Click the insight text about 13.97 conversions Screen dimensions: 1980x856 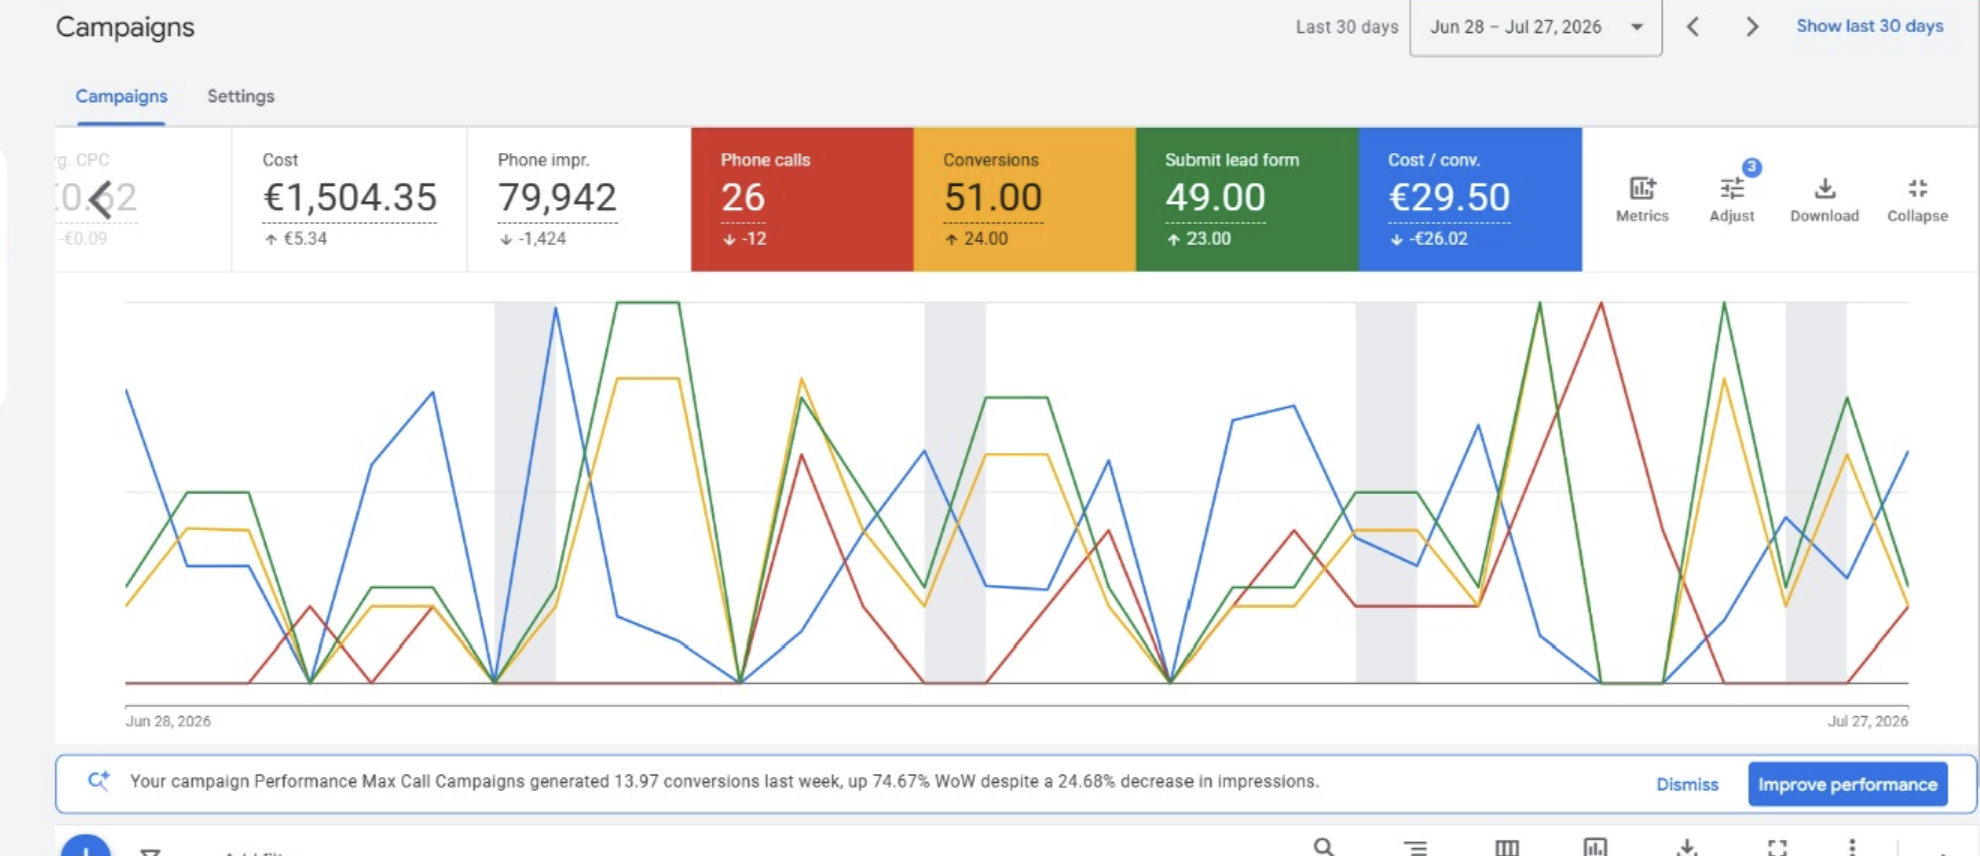click(724, 781)
